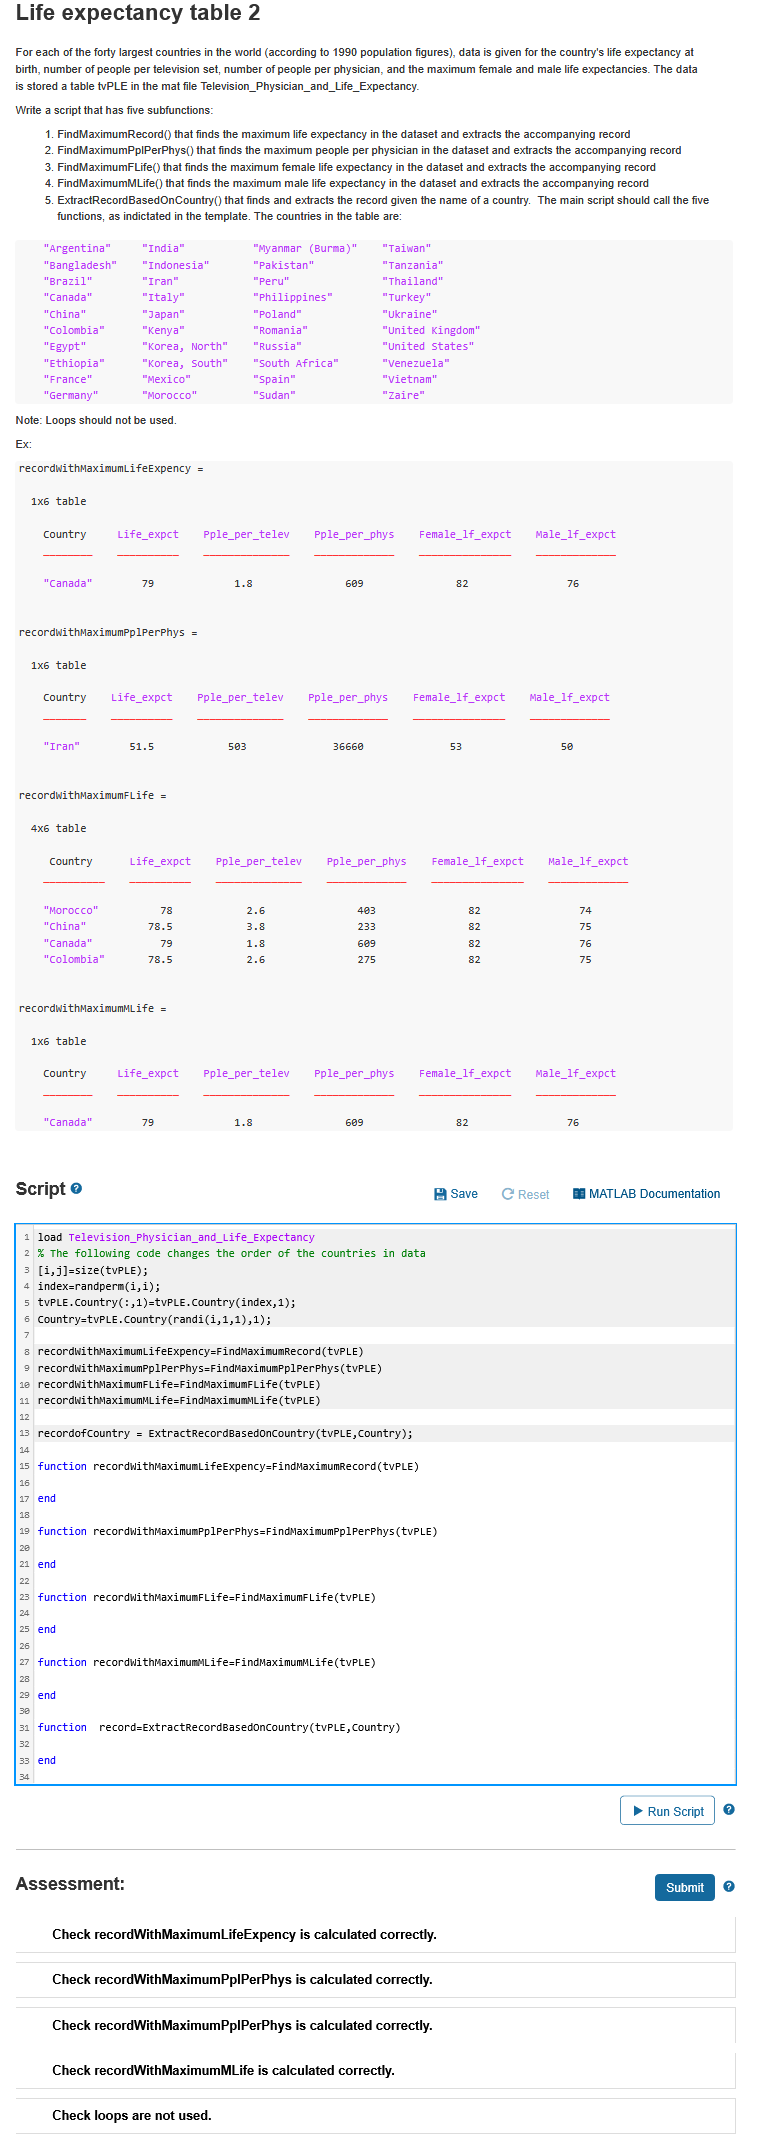Place cursor on empty editor line 24
Viewport: 757px width, 2145px height.
pos(385,1613)
